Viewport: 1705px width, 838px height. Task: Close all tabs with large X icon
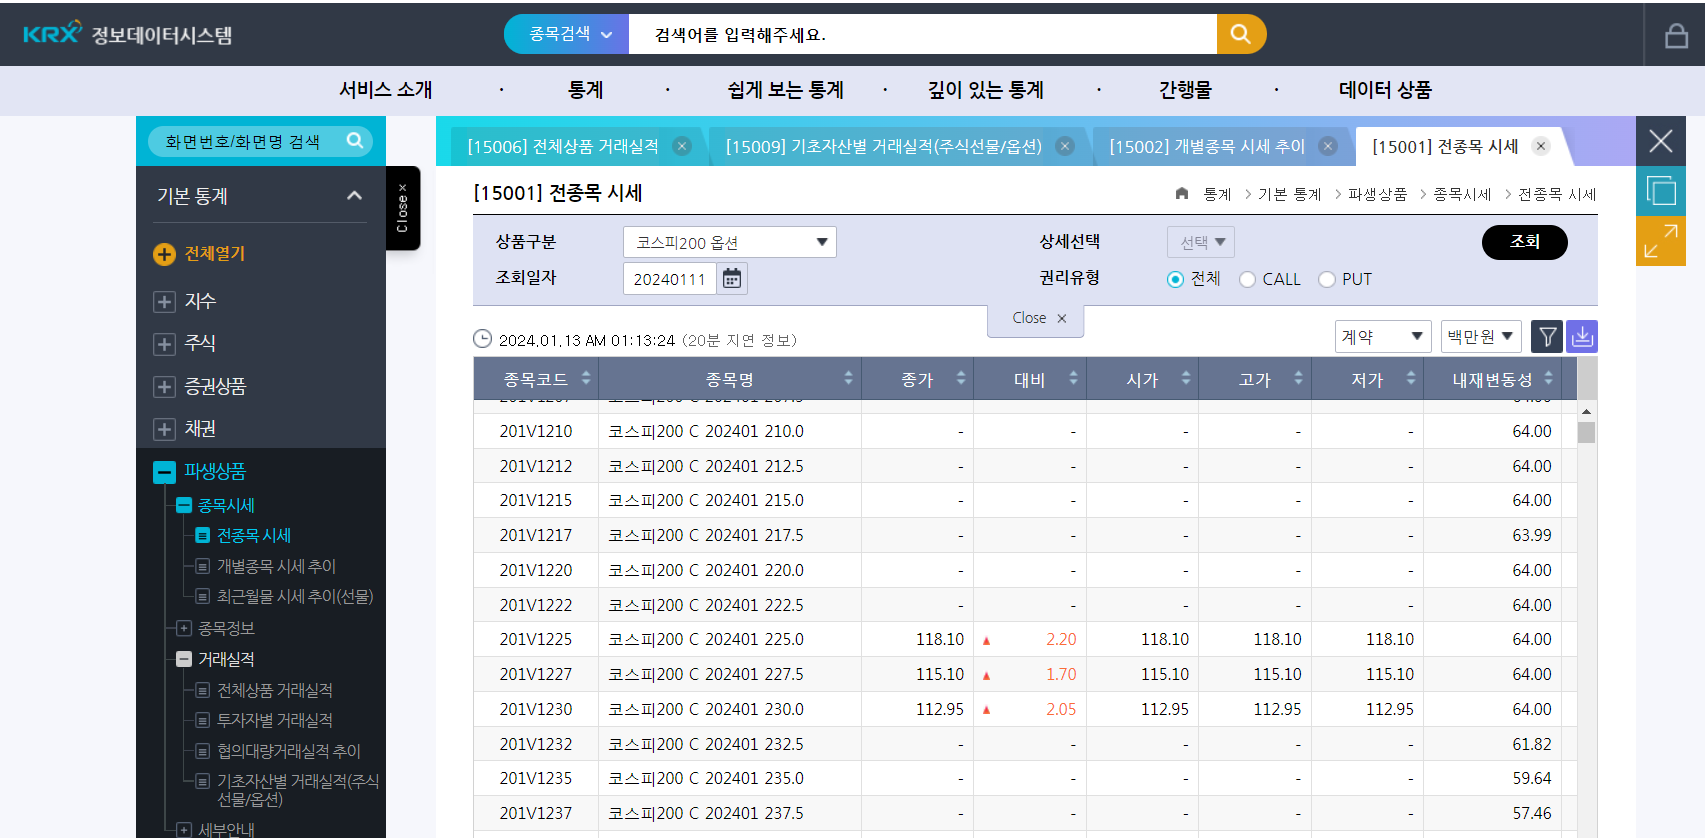point(1661,141)
